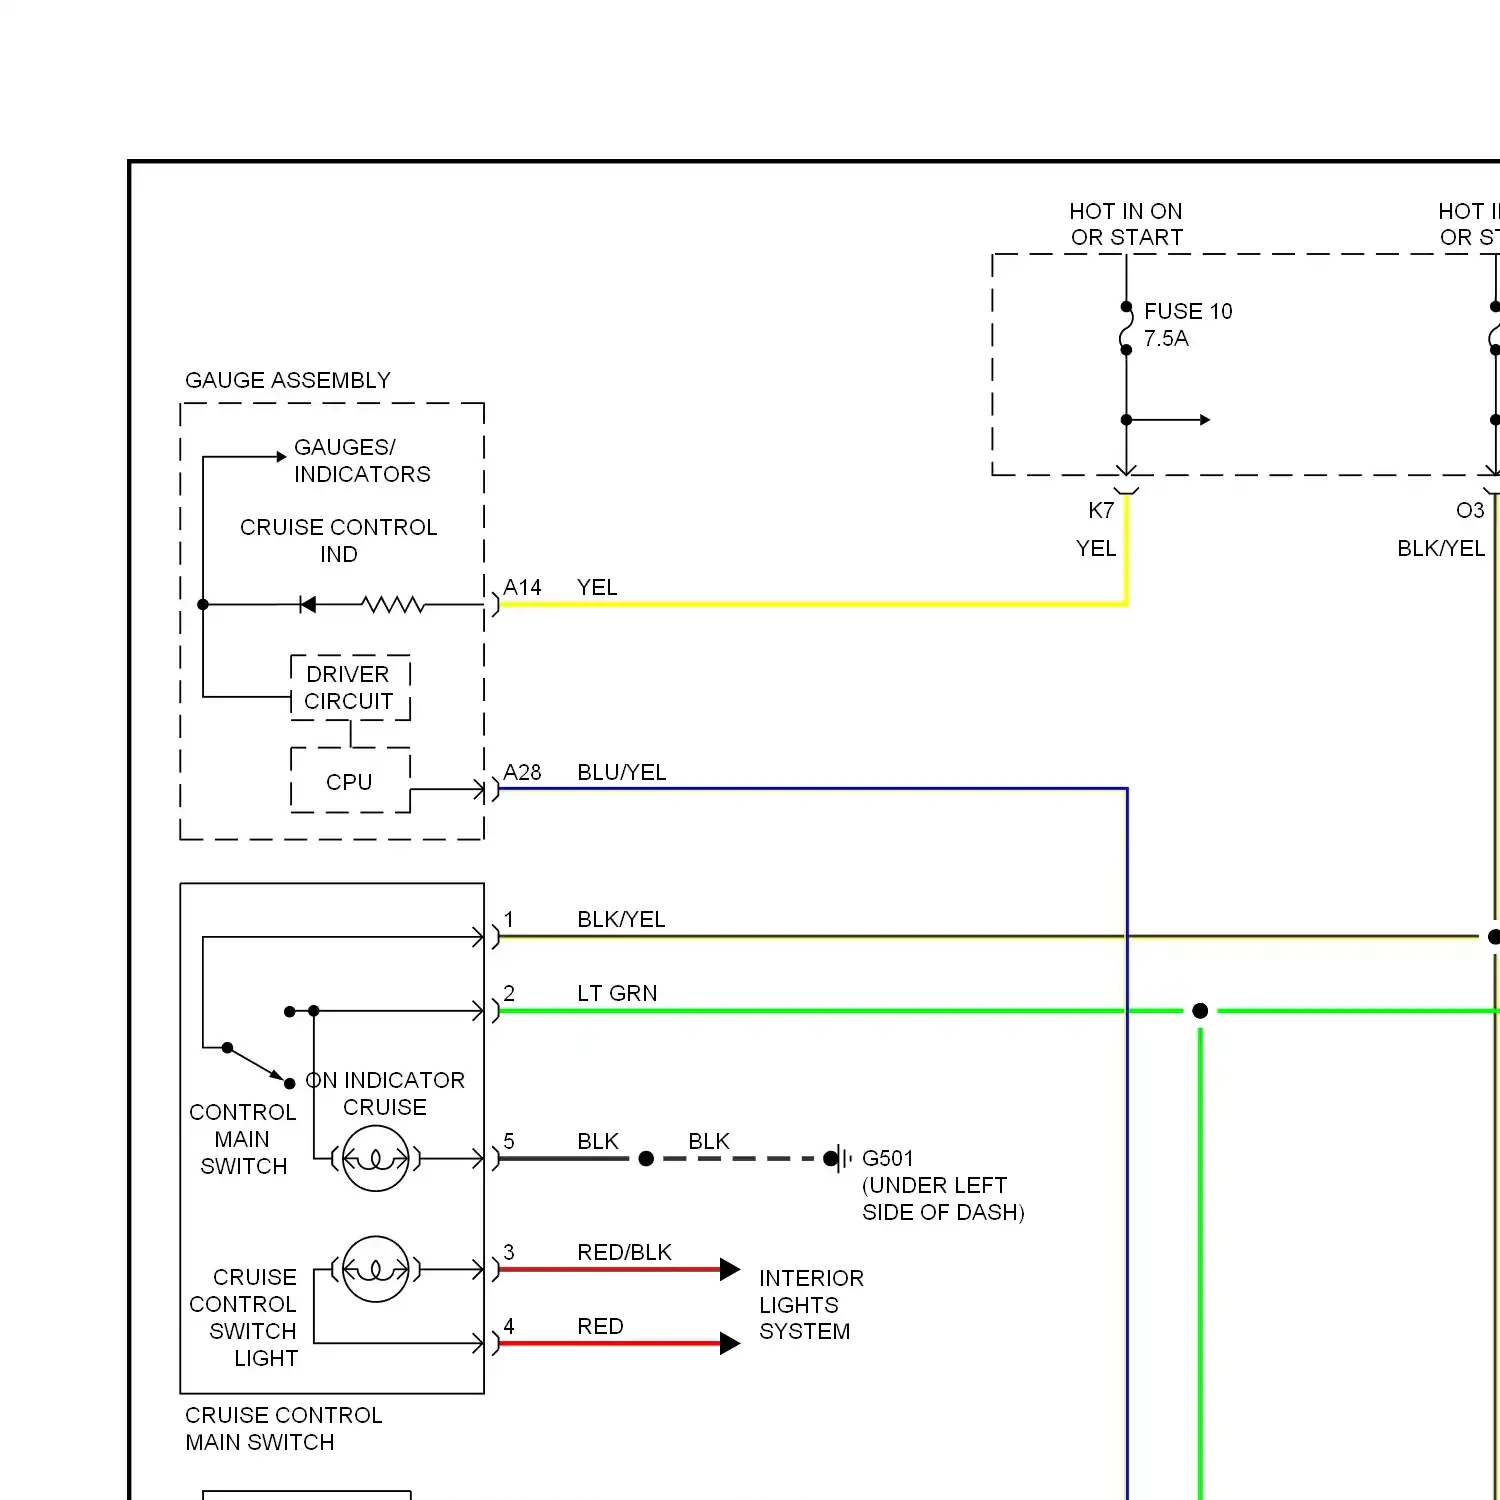1500x1500 pixels.
Task: Click the 'INTERIOR LIGHTS SYSTEM' label
Action: click(x=811, y=1304)
